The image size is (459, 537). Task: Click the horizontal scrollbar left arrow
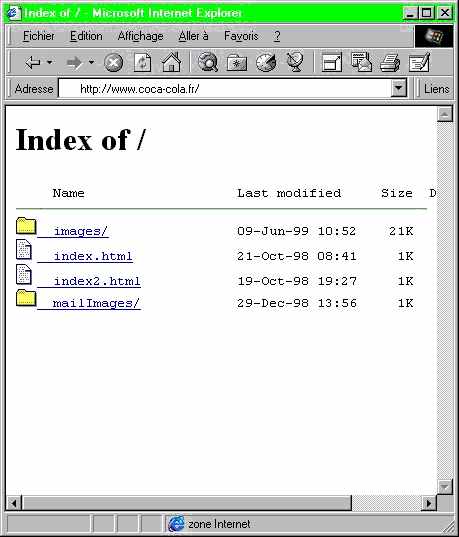tap(14, 503)
